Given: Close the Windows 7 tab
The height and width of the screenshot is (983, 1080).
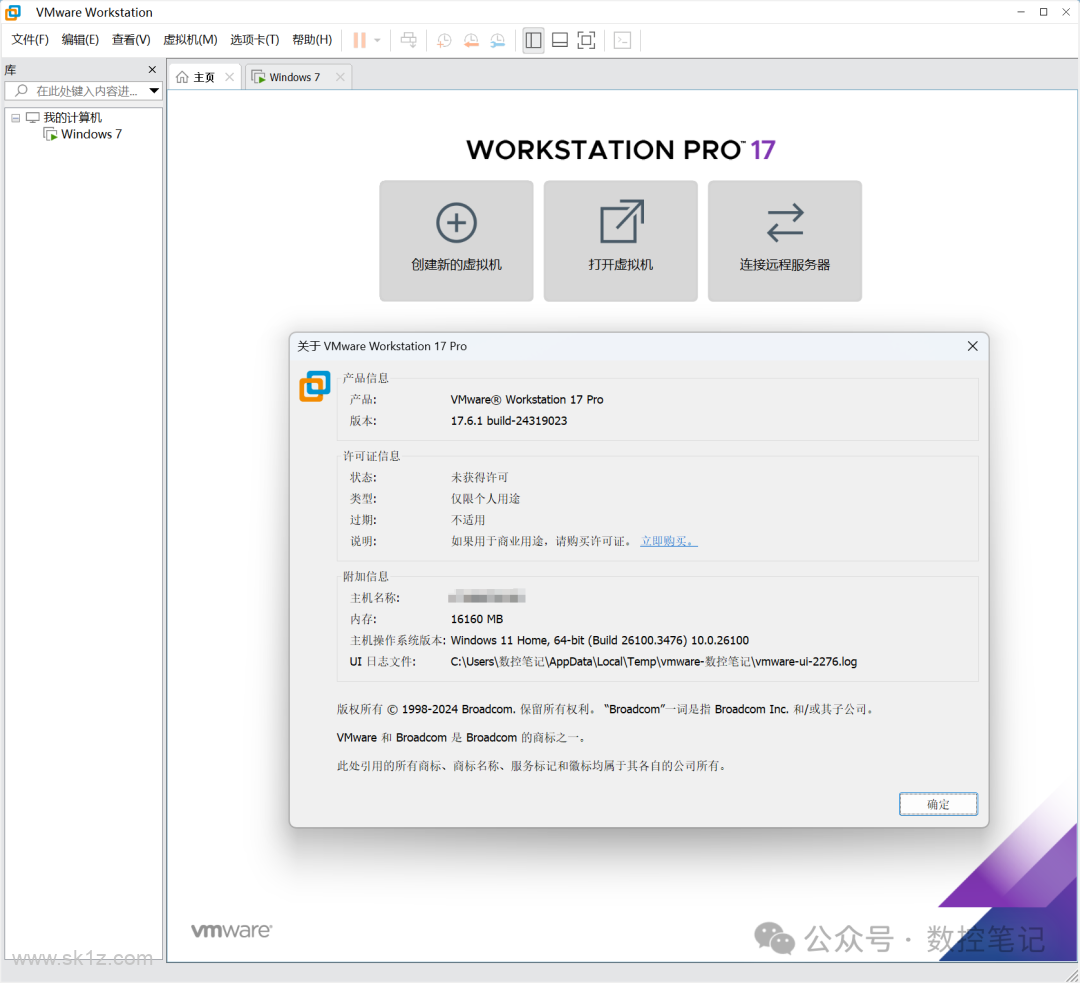Looking at the screenshot, I should [x=340, y=77].
